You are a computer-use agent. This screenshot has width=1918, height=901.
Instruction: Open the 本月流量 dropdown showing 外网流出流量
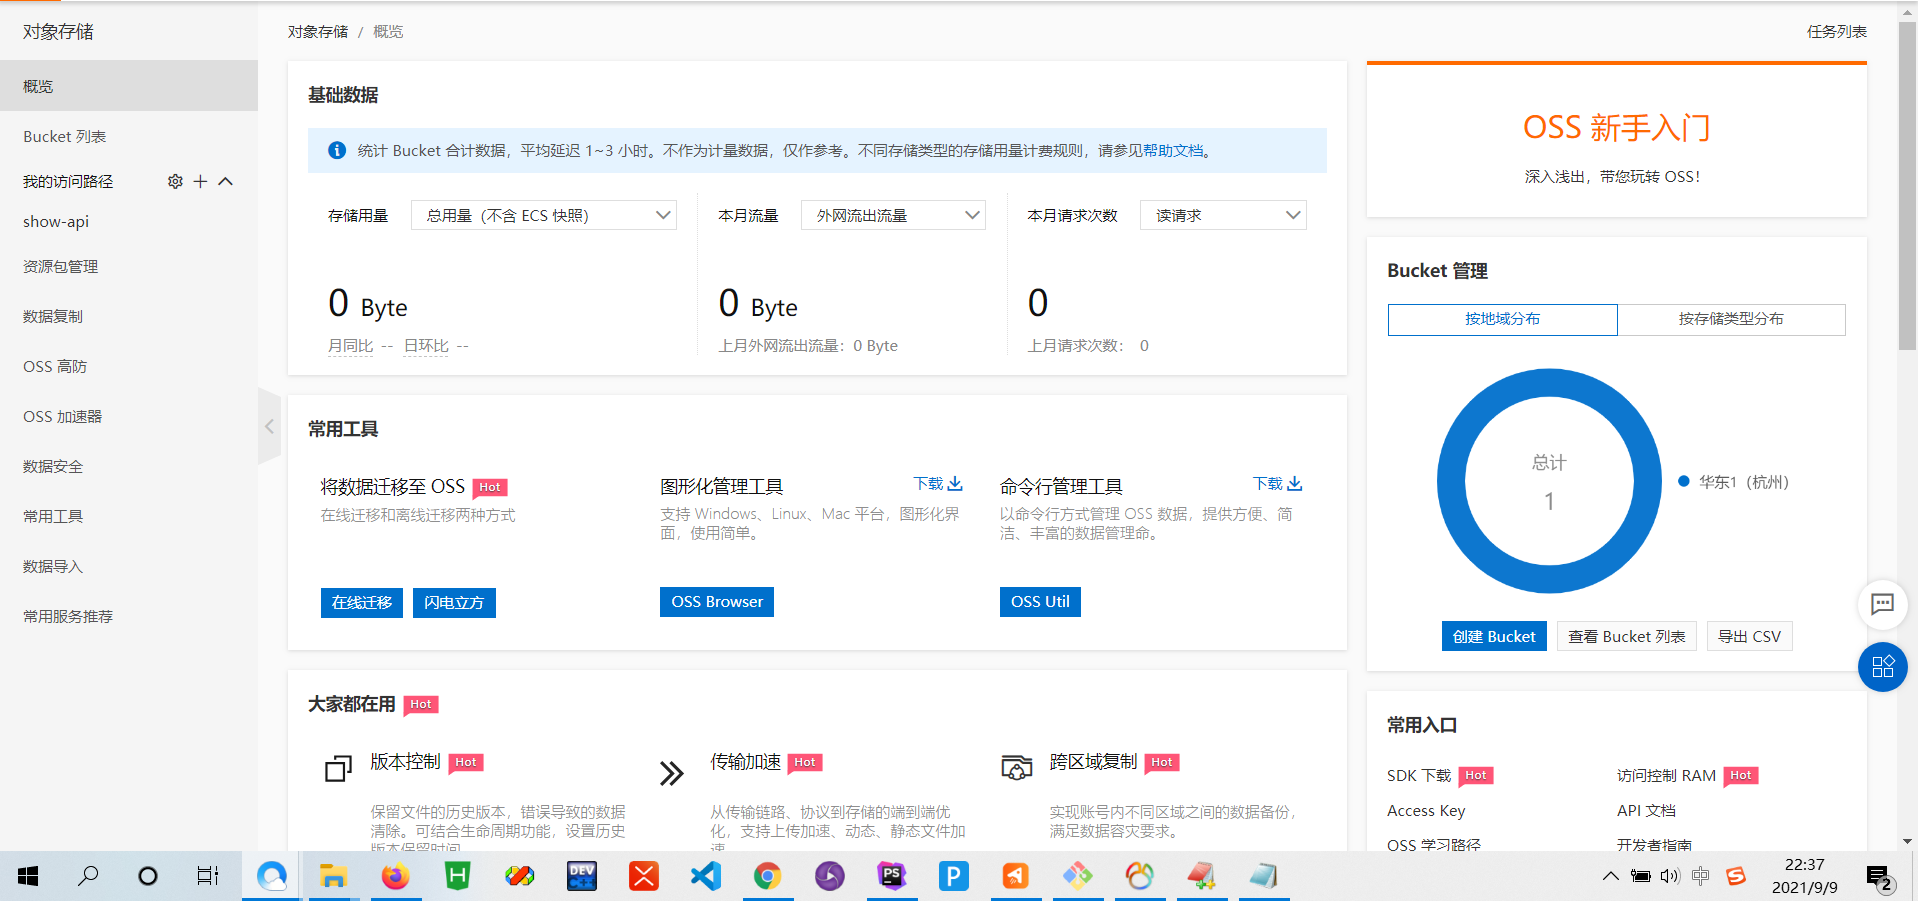[892, 214]
